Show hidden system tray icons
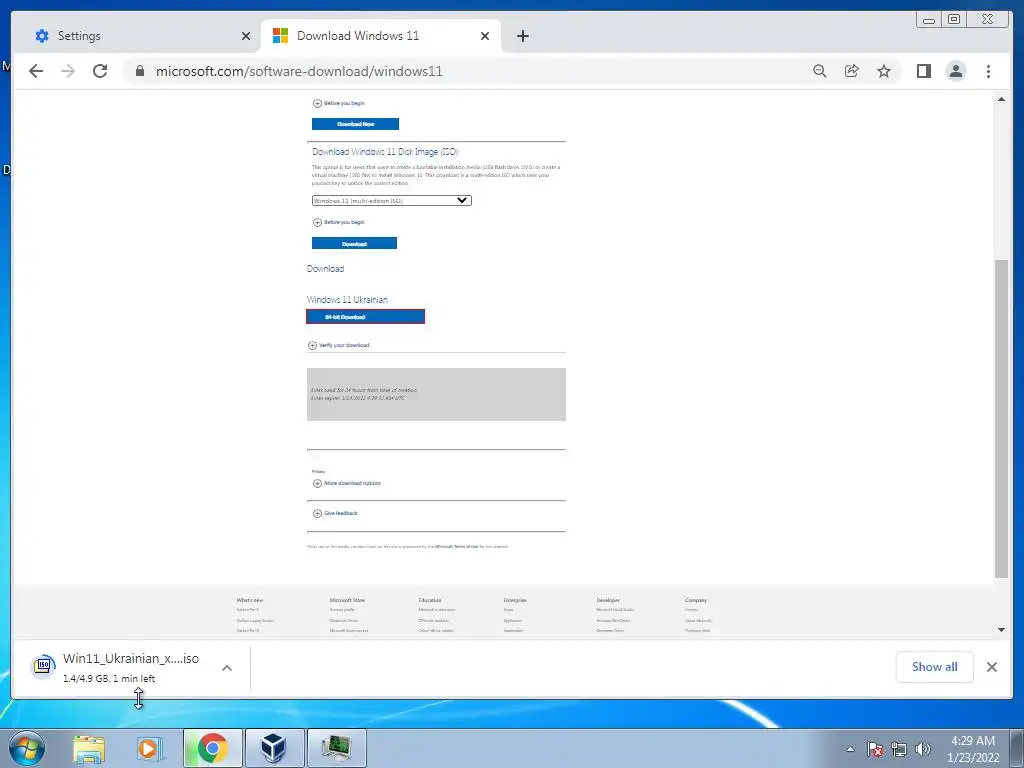Viewport: 1024px width, 768px height. 850,749
